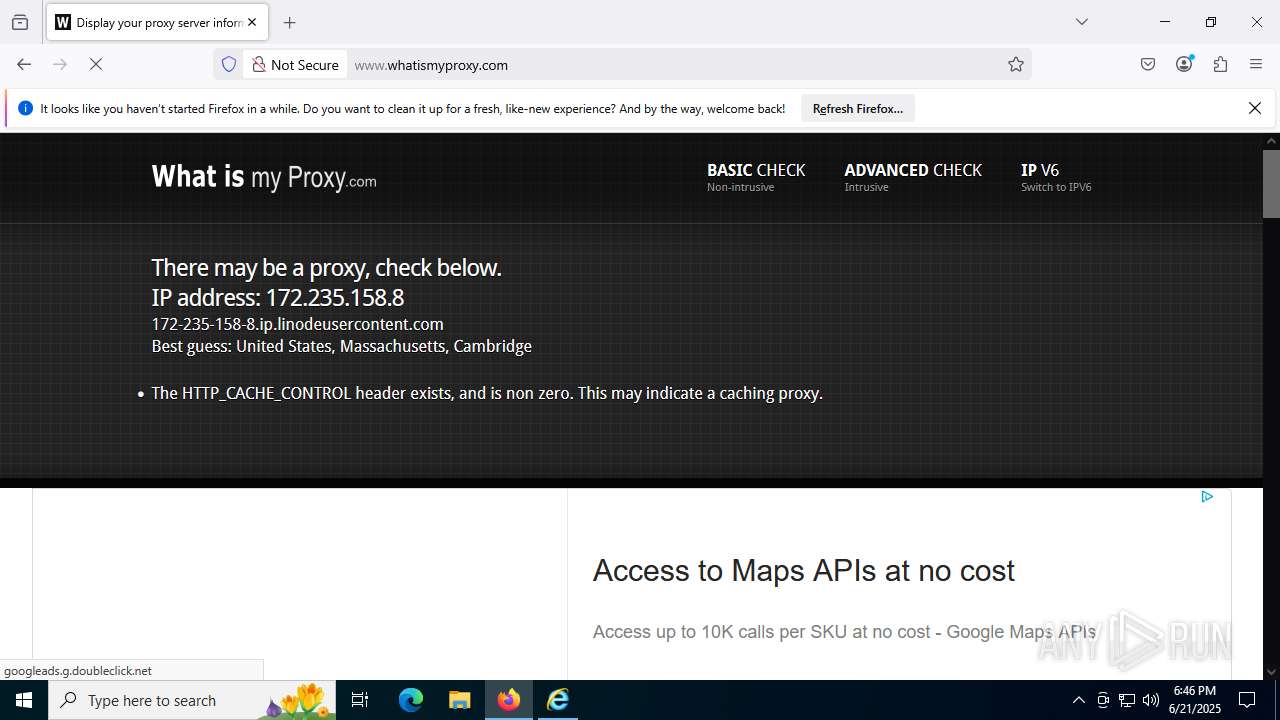1280x720 pixels.
Task: Select the BASIC CHECK menu item
Action: point(756,176)
